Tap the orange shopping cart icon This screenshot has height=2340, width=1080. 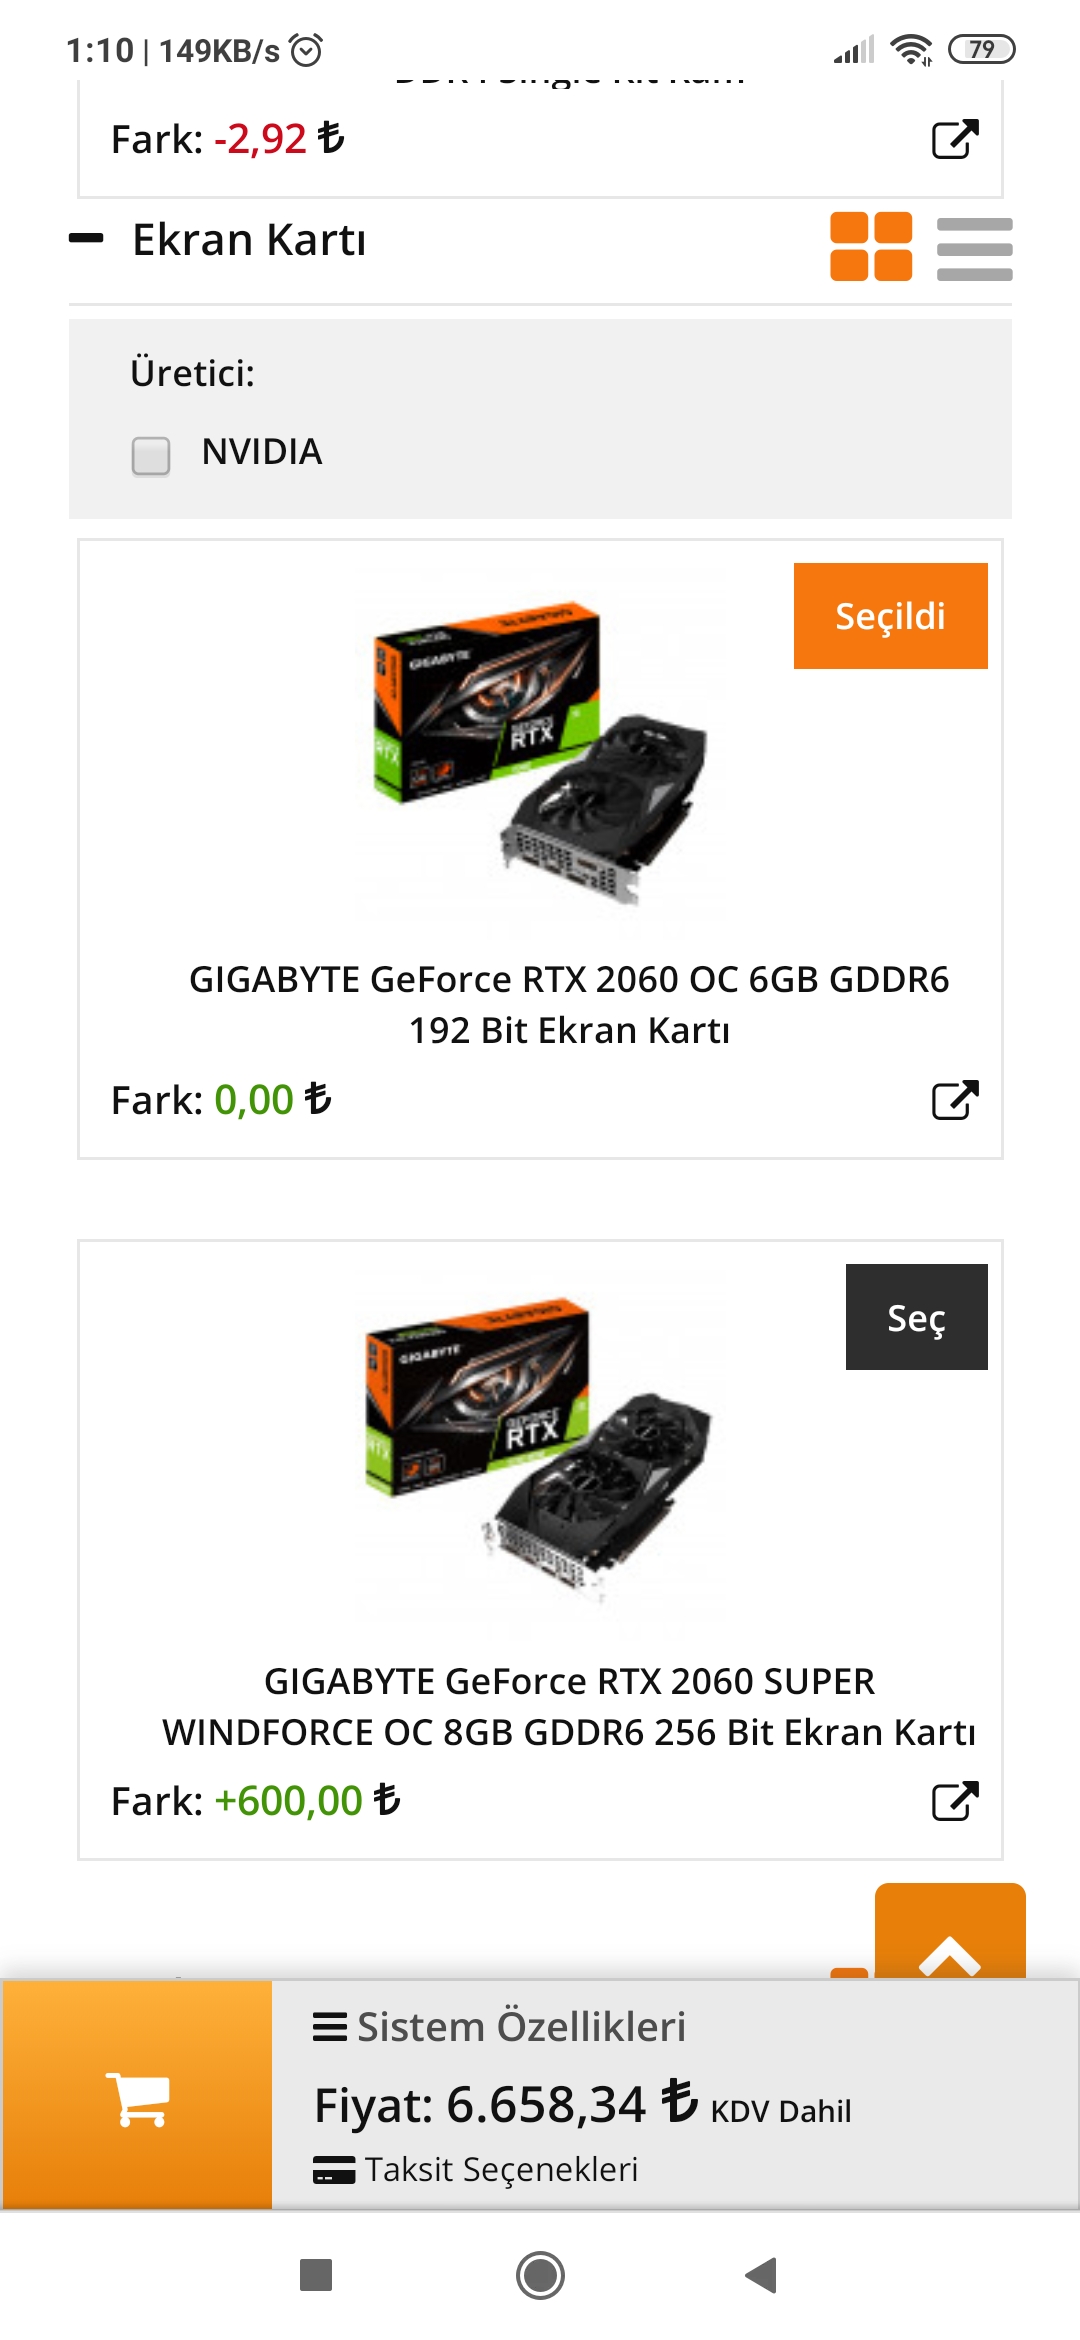pyautogui.click(x=138, y=2097)
